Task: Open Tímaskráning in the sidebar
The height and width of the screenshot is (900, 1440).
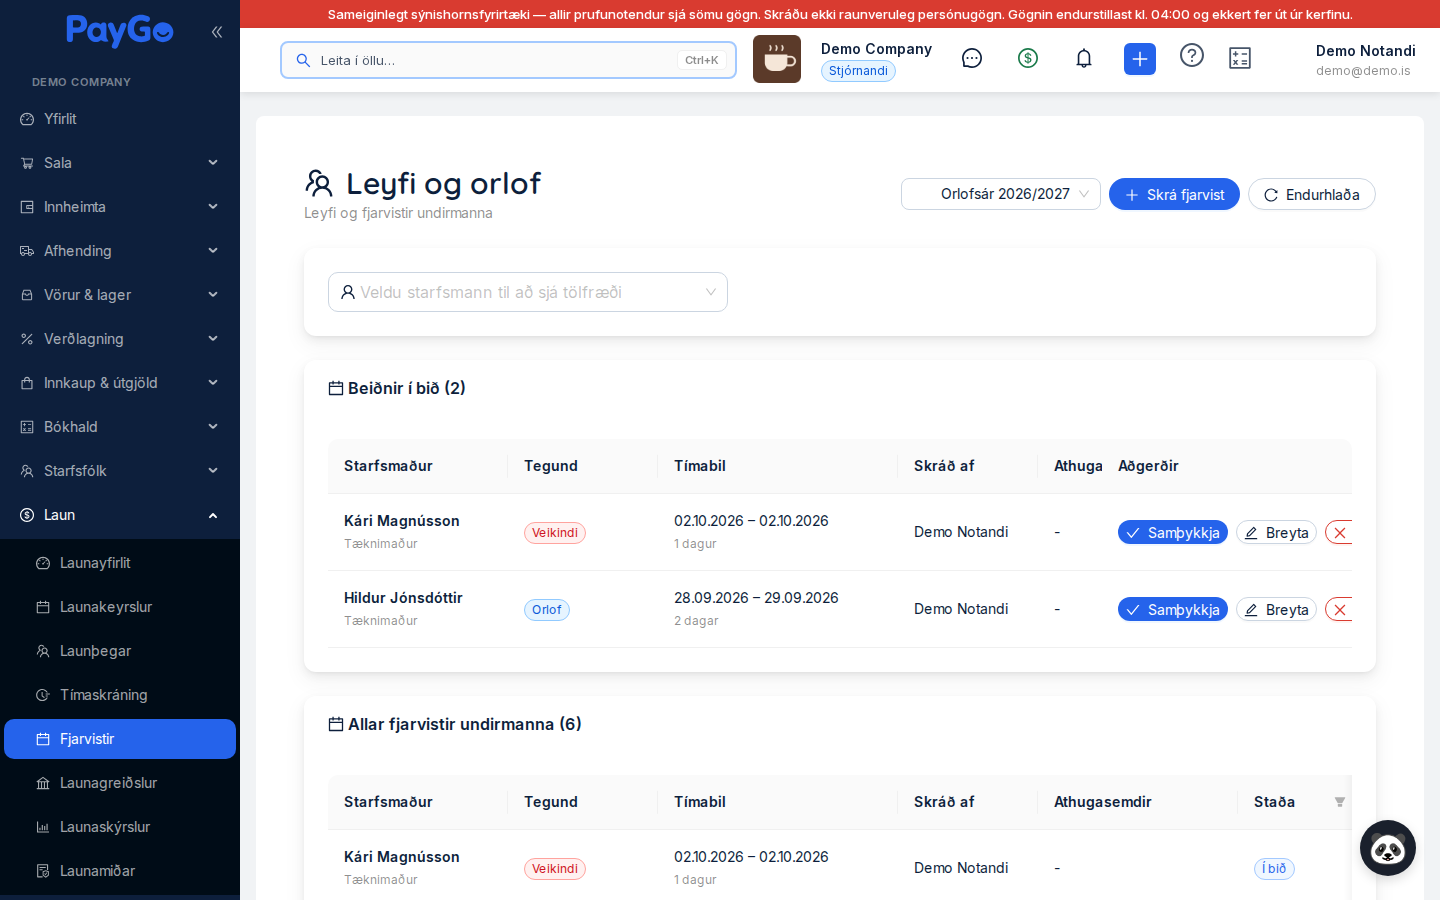Action: click(120, 695)
